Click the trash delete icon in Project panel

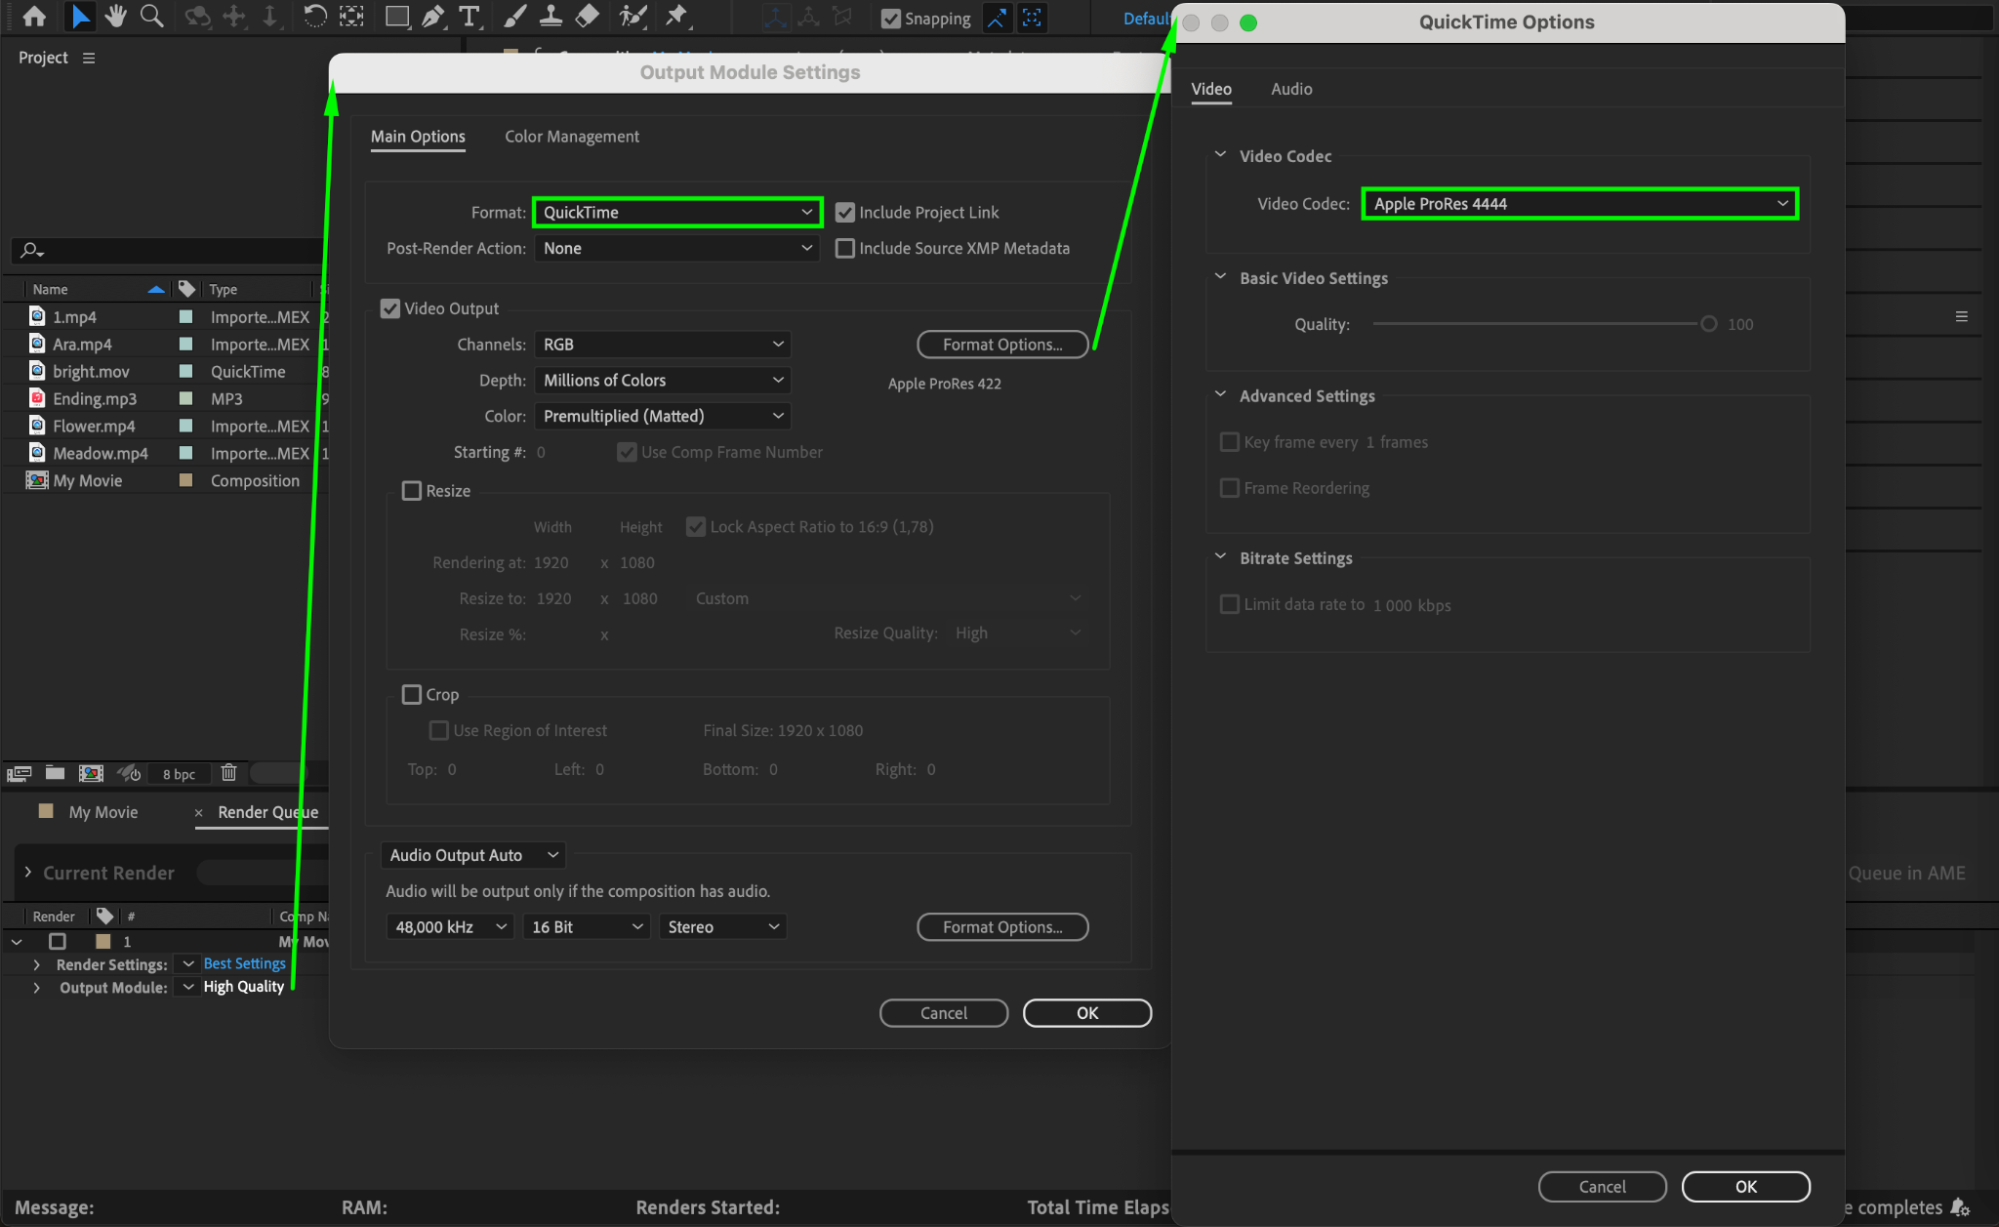click(229, 772)
